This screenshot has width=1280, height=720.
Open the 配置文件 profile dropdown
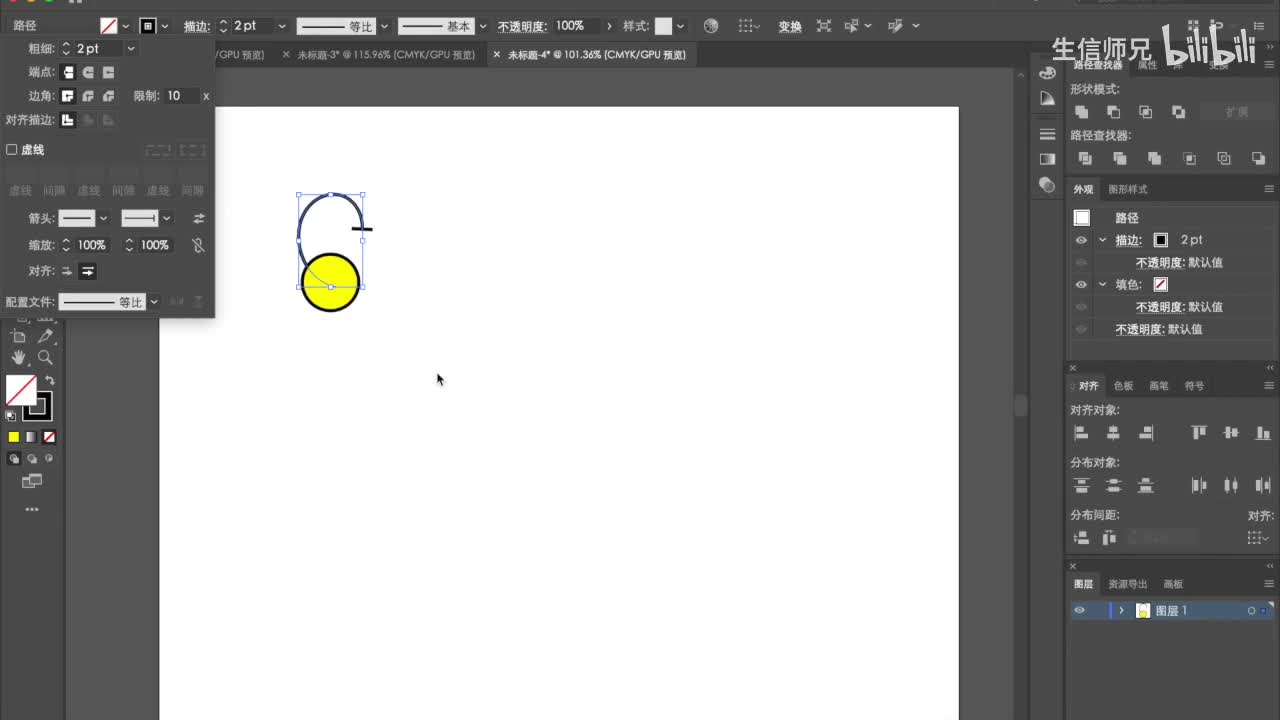(154, 302)
